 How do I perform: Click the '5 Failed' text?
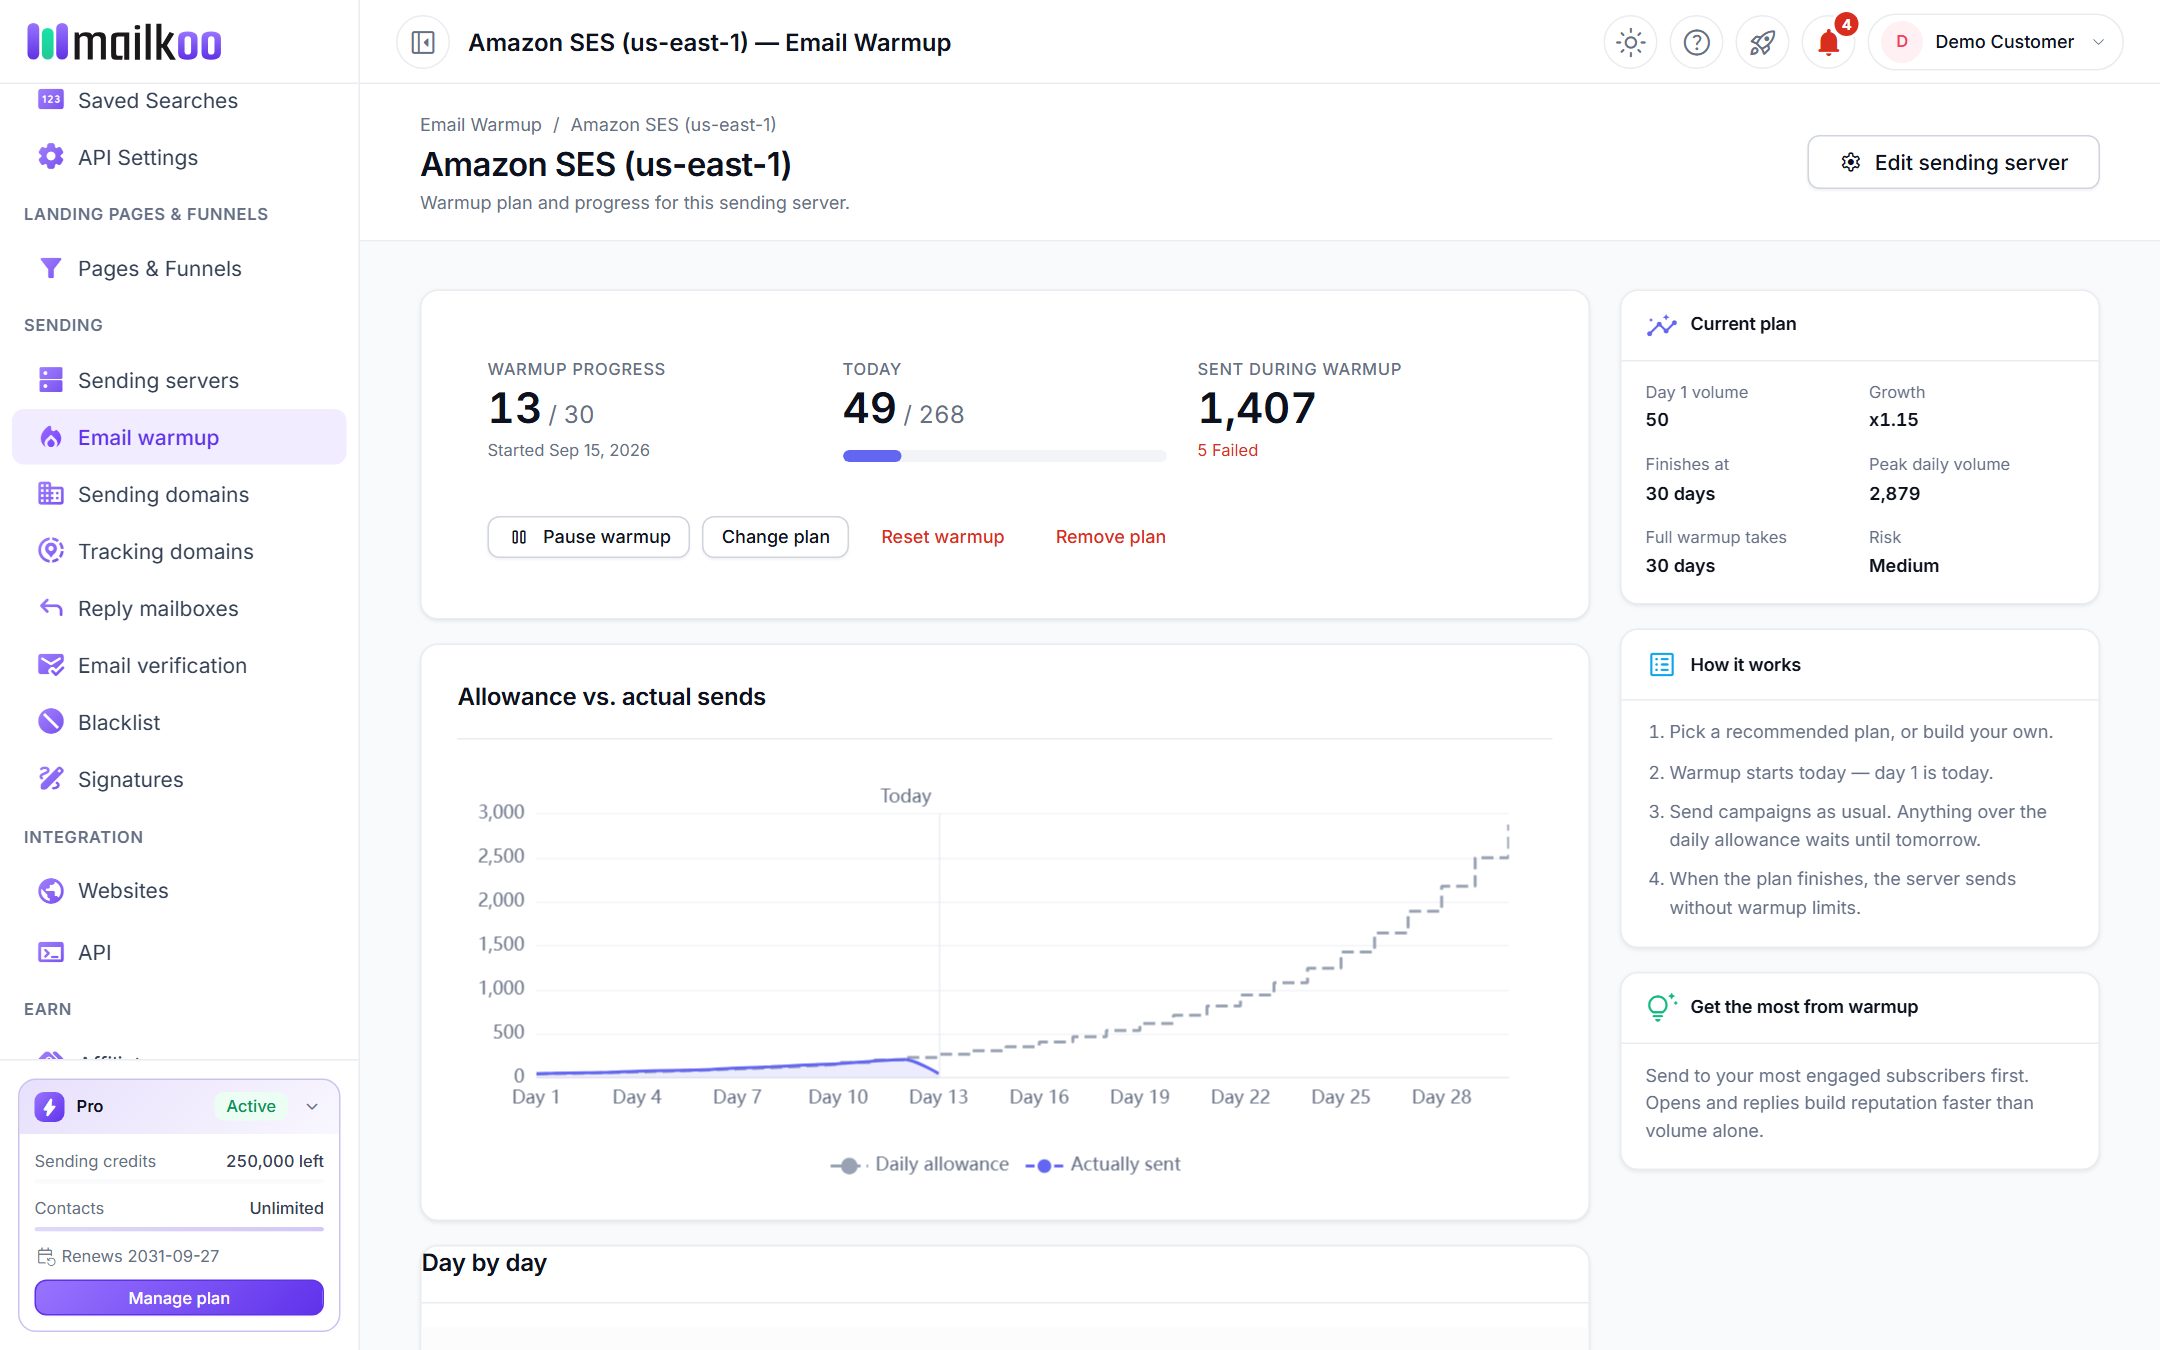(1227, 450)
